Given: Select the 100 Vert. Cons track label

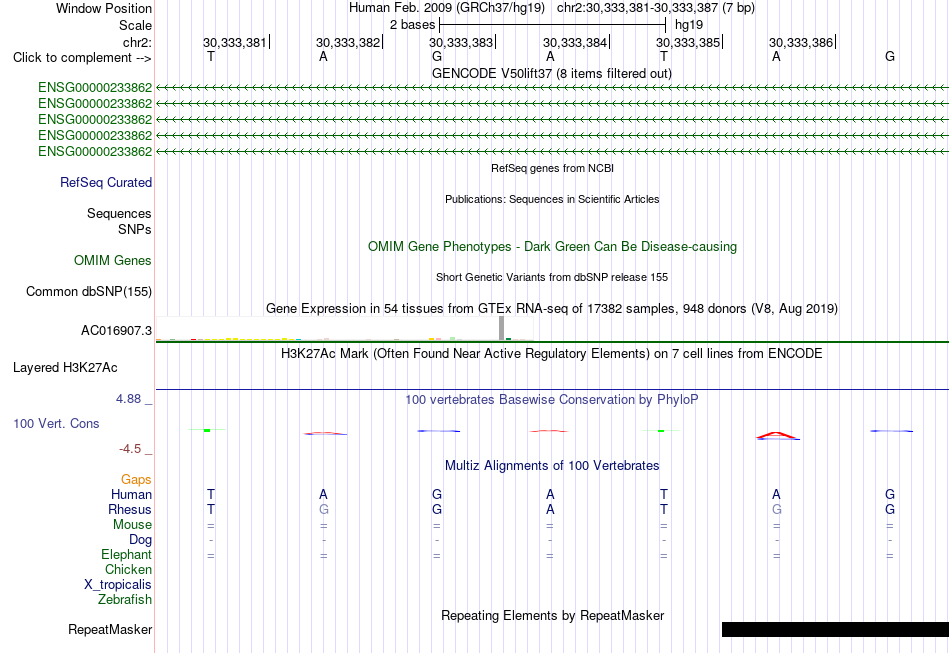Looking at the screenshot, I should coord(56,423).
